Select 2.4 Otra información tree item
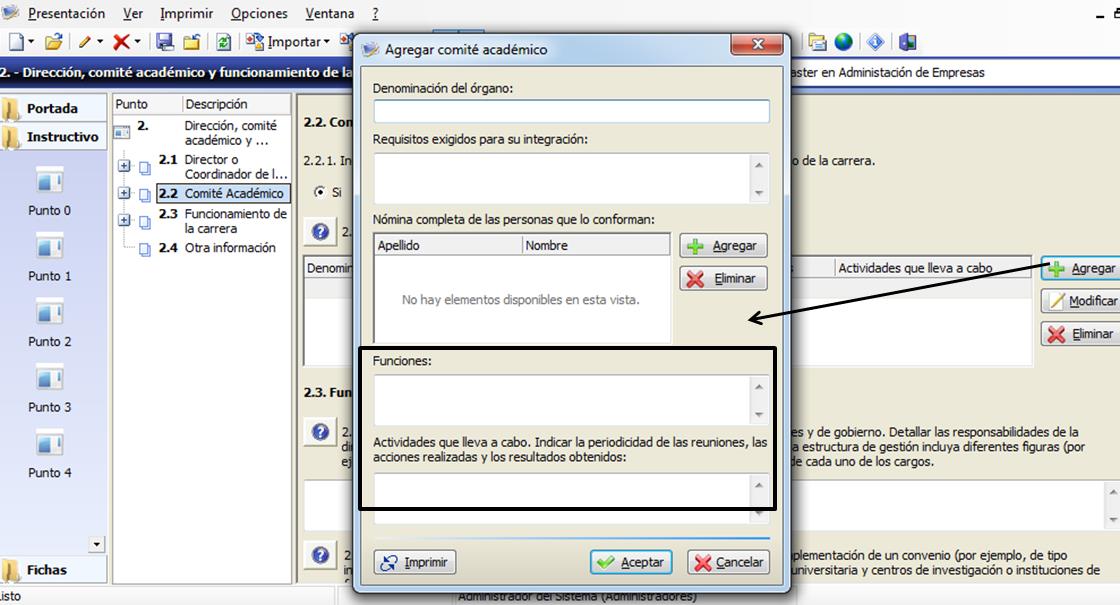Viewport: 1120px width, 605px height. (229, 248)
